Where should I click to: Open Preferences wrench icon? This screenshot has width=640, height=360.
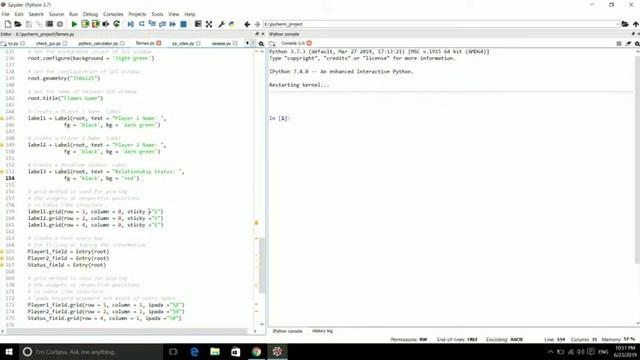[x=221, y=24]
